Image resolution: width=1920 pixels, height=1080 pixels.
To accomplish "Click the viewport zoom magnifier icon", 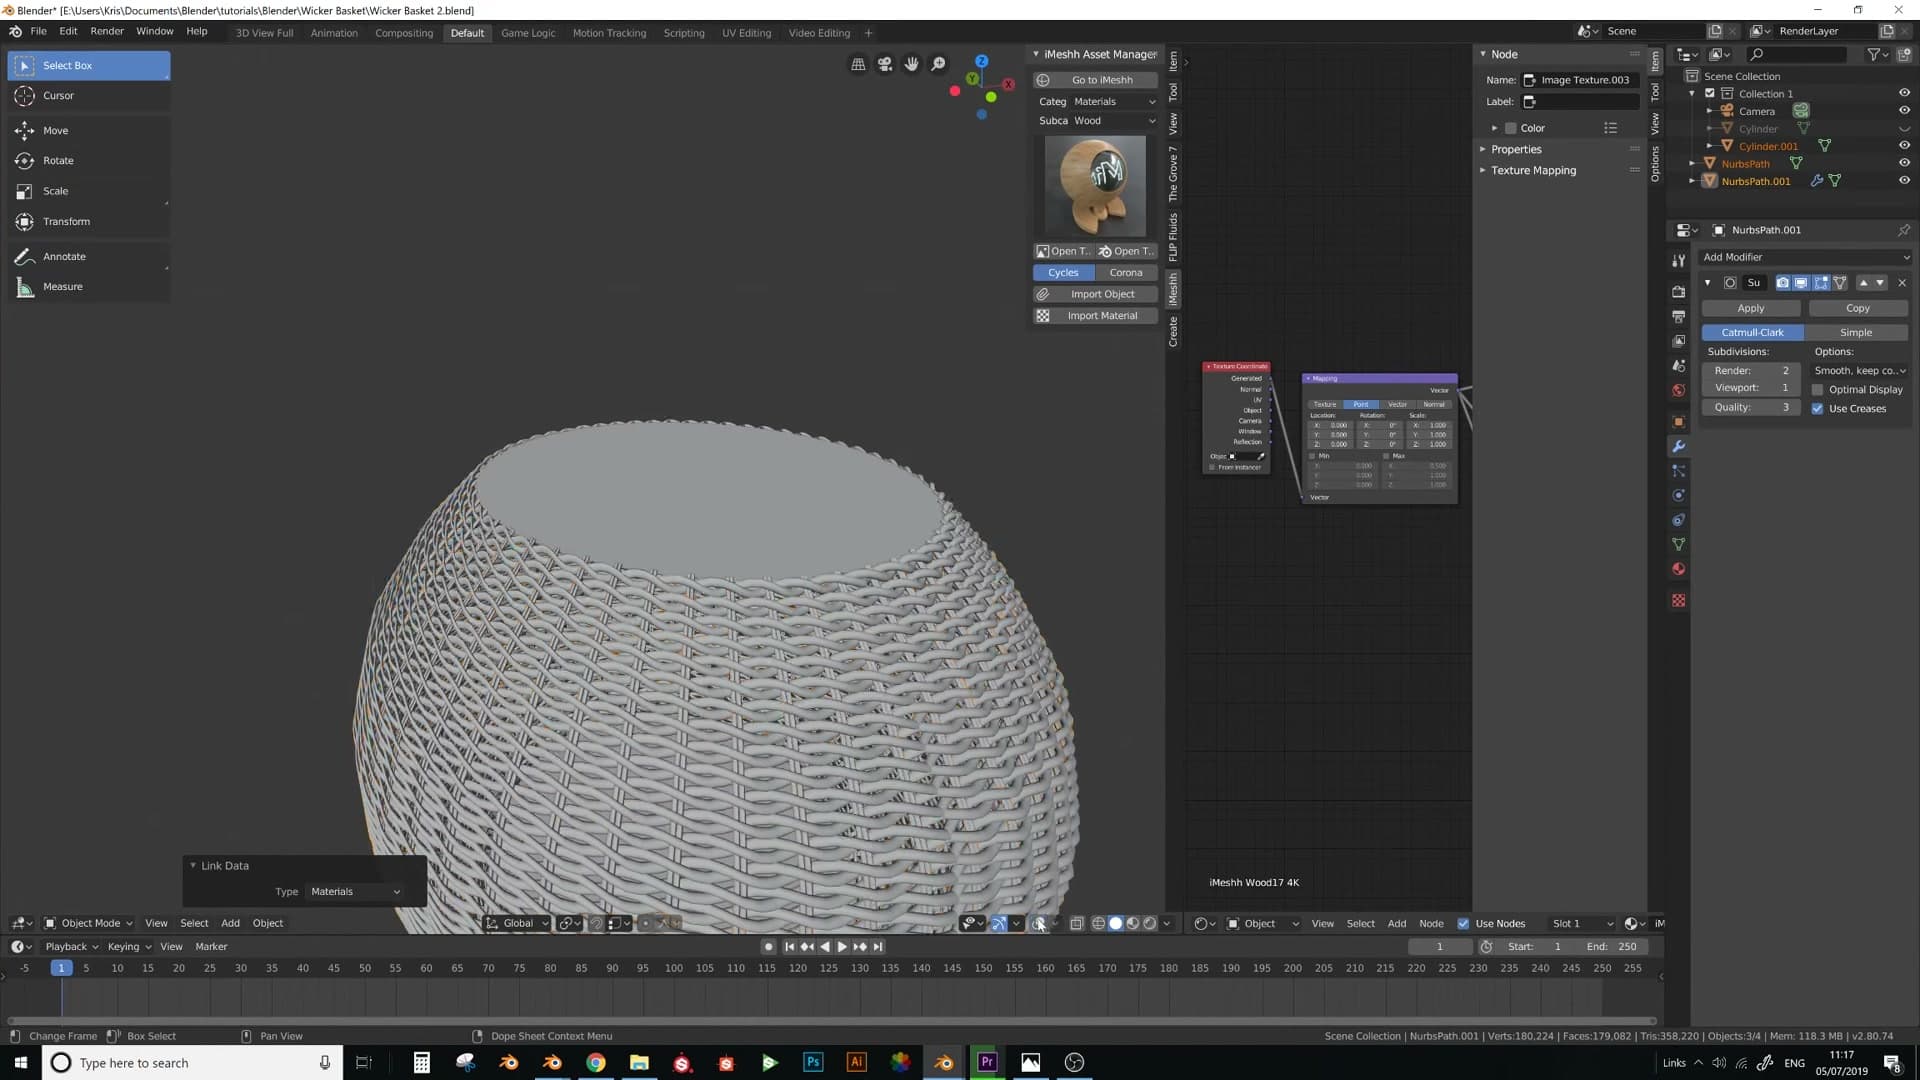I will click(x=939, y=64).
